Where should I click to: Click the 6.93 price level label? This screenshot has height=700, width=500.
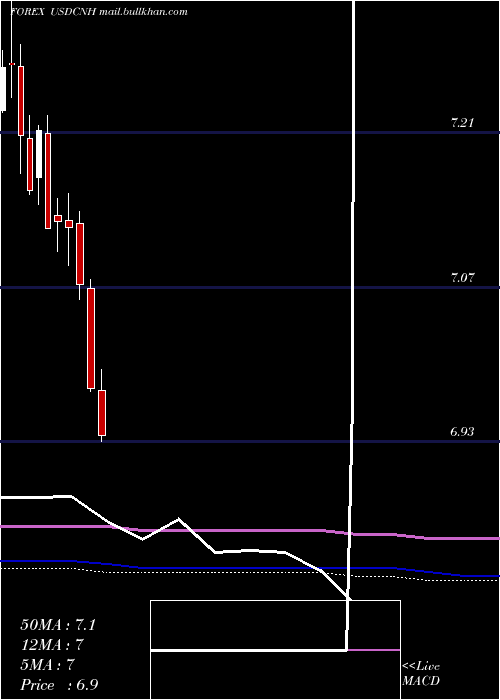point(461,432)
